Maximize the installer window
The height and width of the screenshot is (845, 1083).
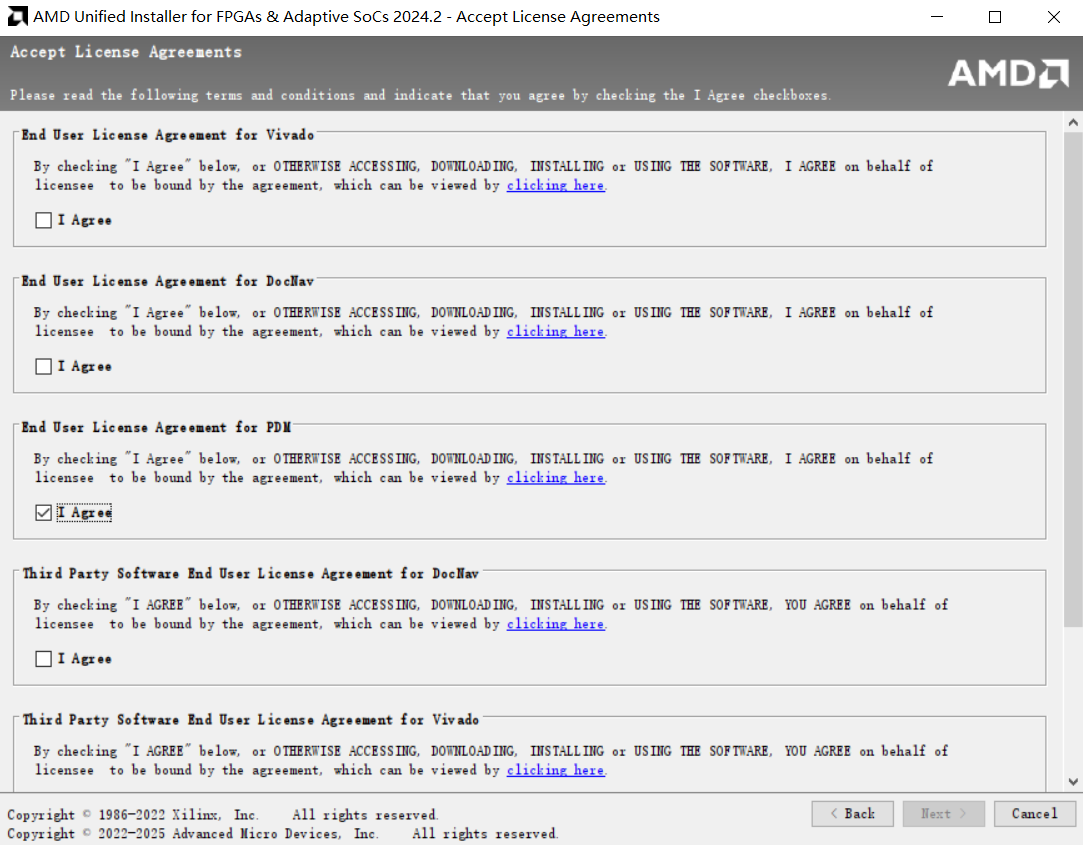995,17
